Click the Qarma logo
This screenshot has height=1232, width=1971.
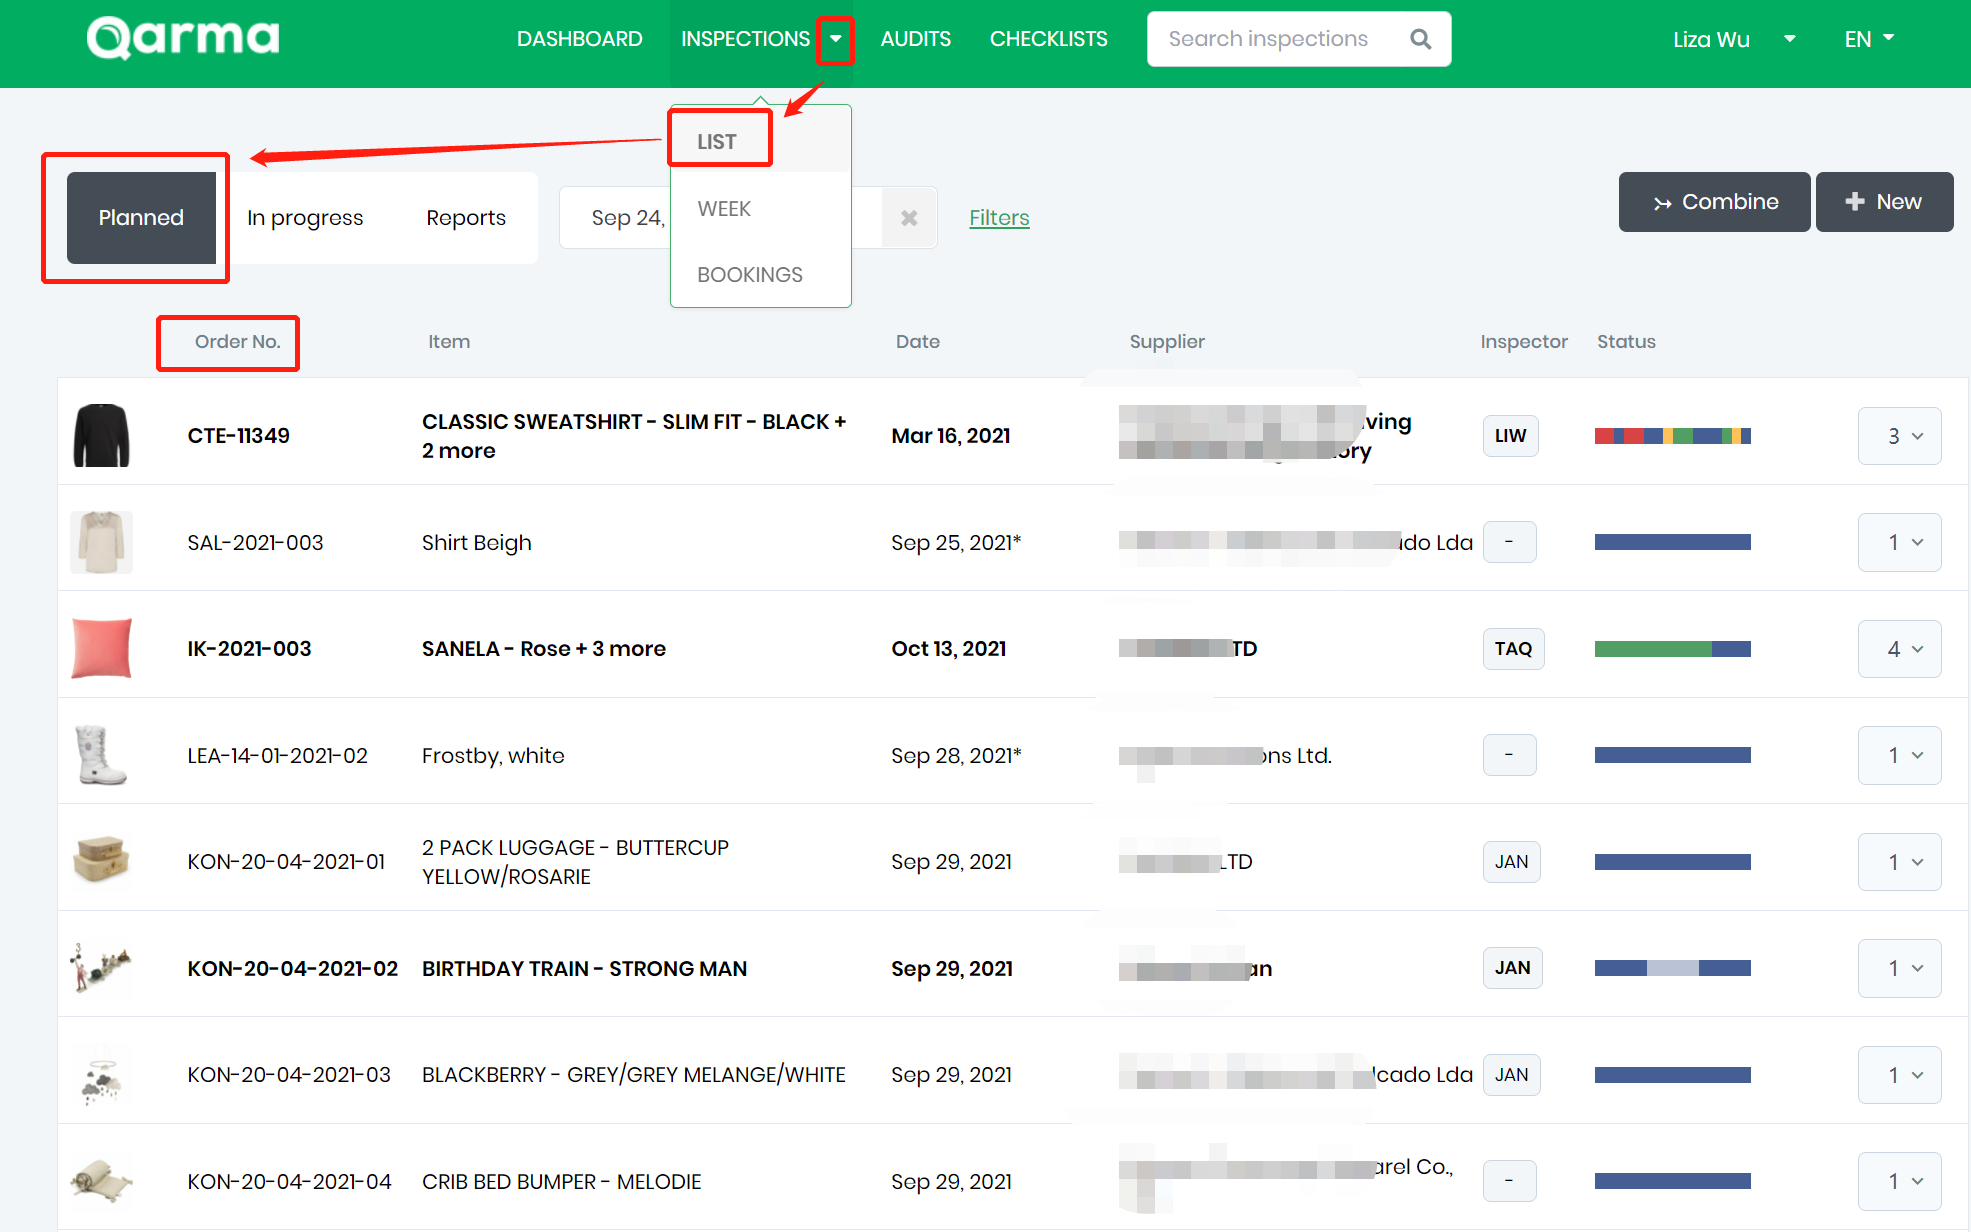pos(183,38)
